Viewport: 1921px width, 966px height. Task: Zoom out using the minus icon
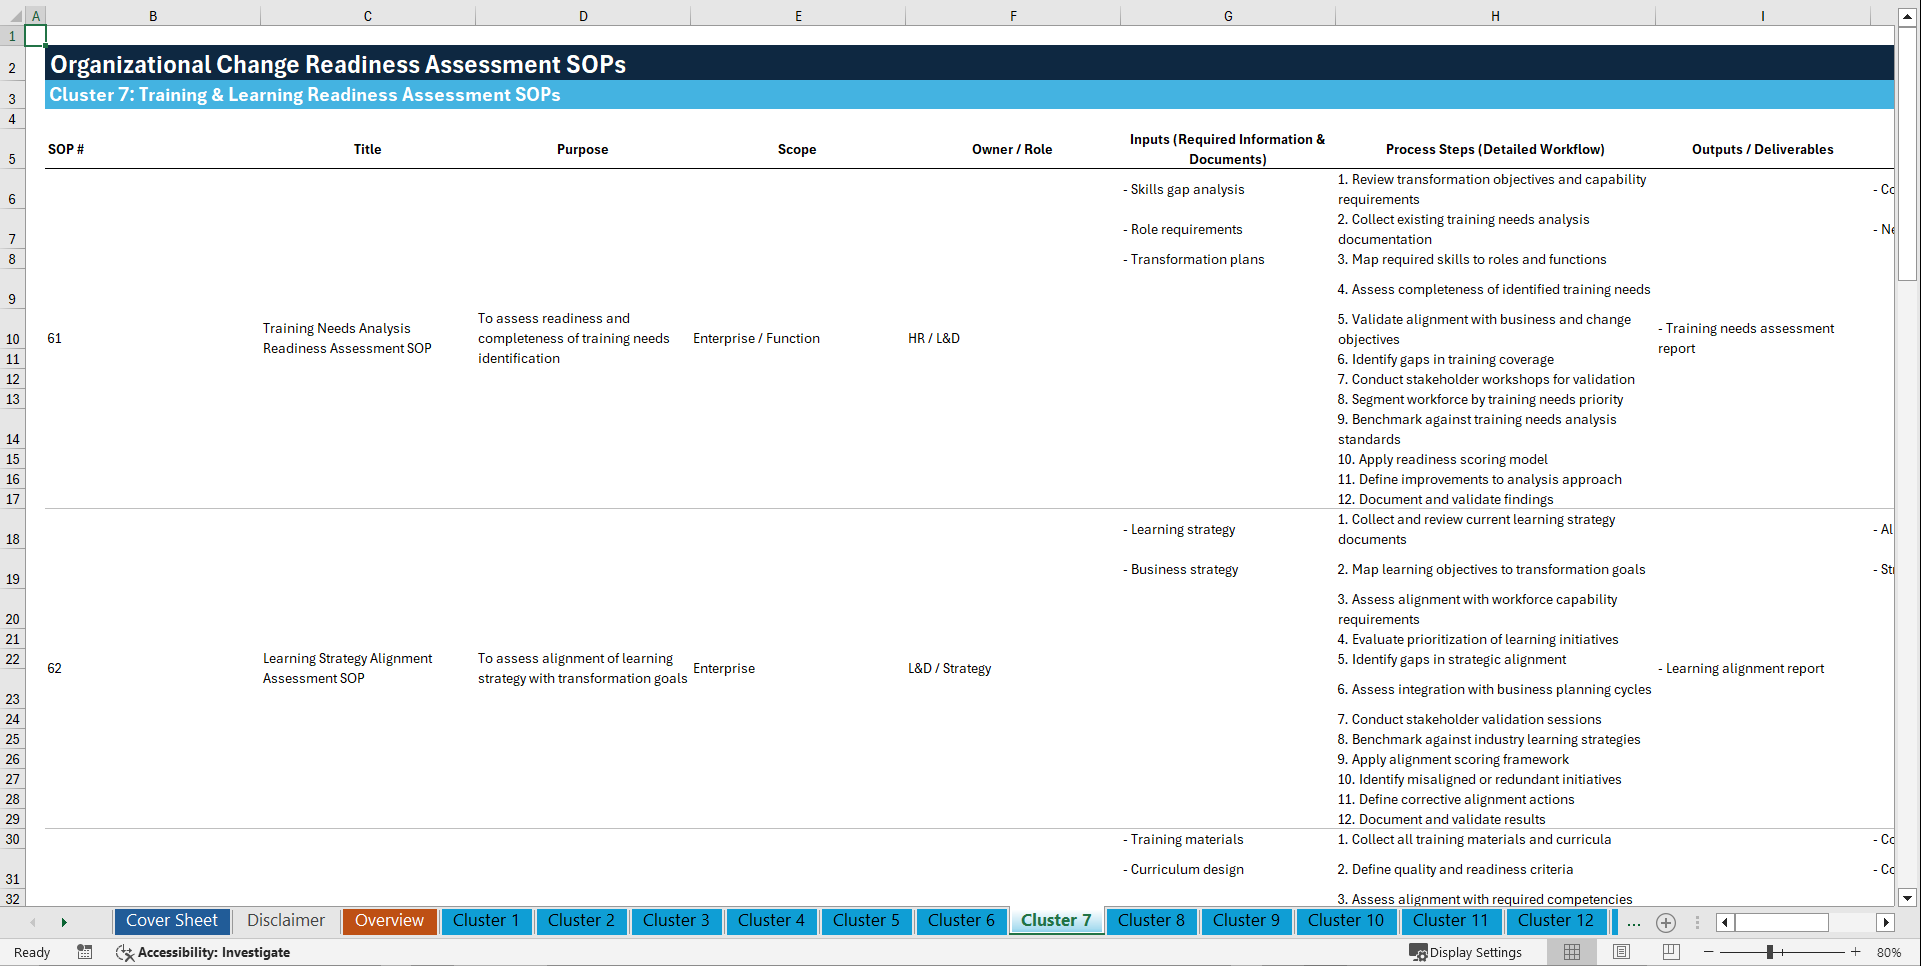click(x=1709, y=952)
